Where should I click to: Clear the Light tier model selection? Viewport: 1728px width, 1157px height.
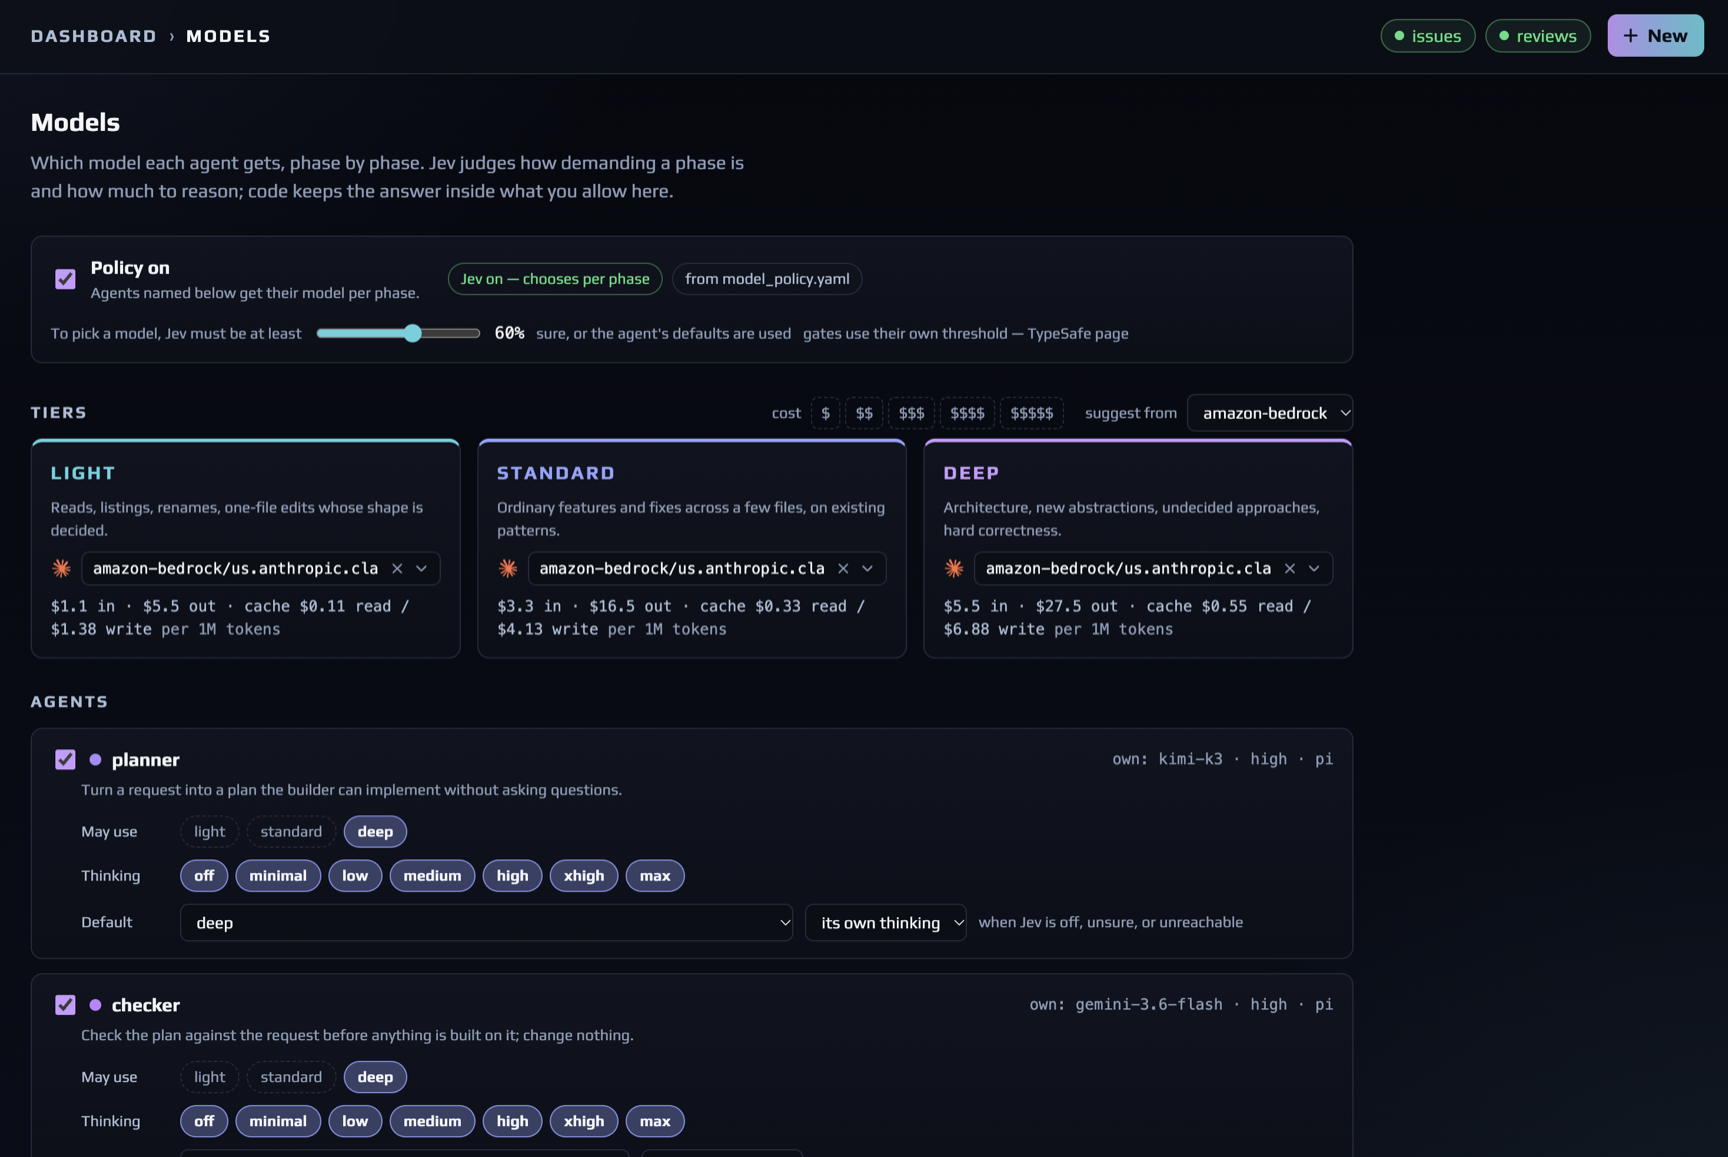click(x=397, y=568)
